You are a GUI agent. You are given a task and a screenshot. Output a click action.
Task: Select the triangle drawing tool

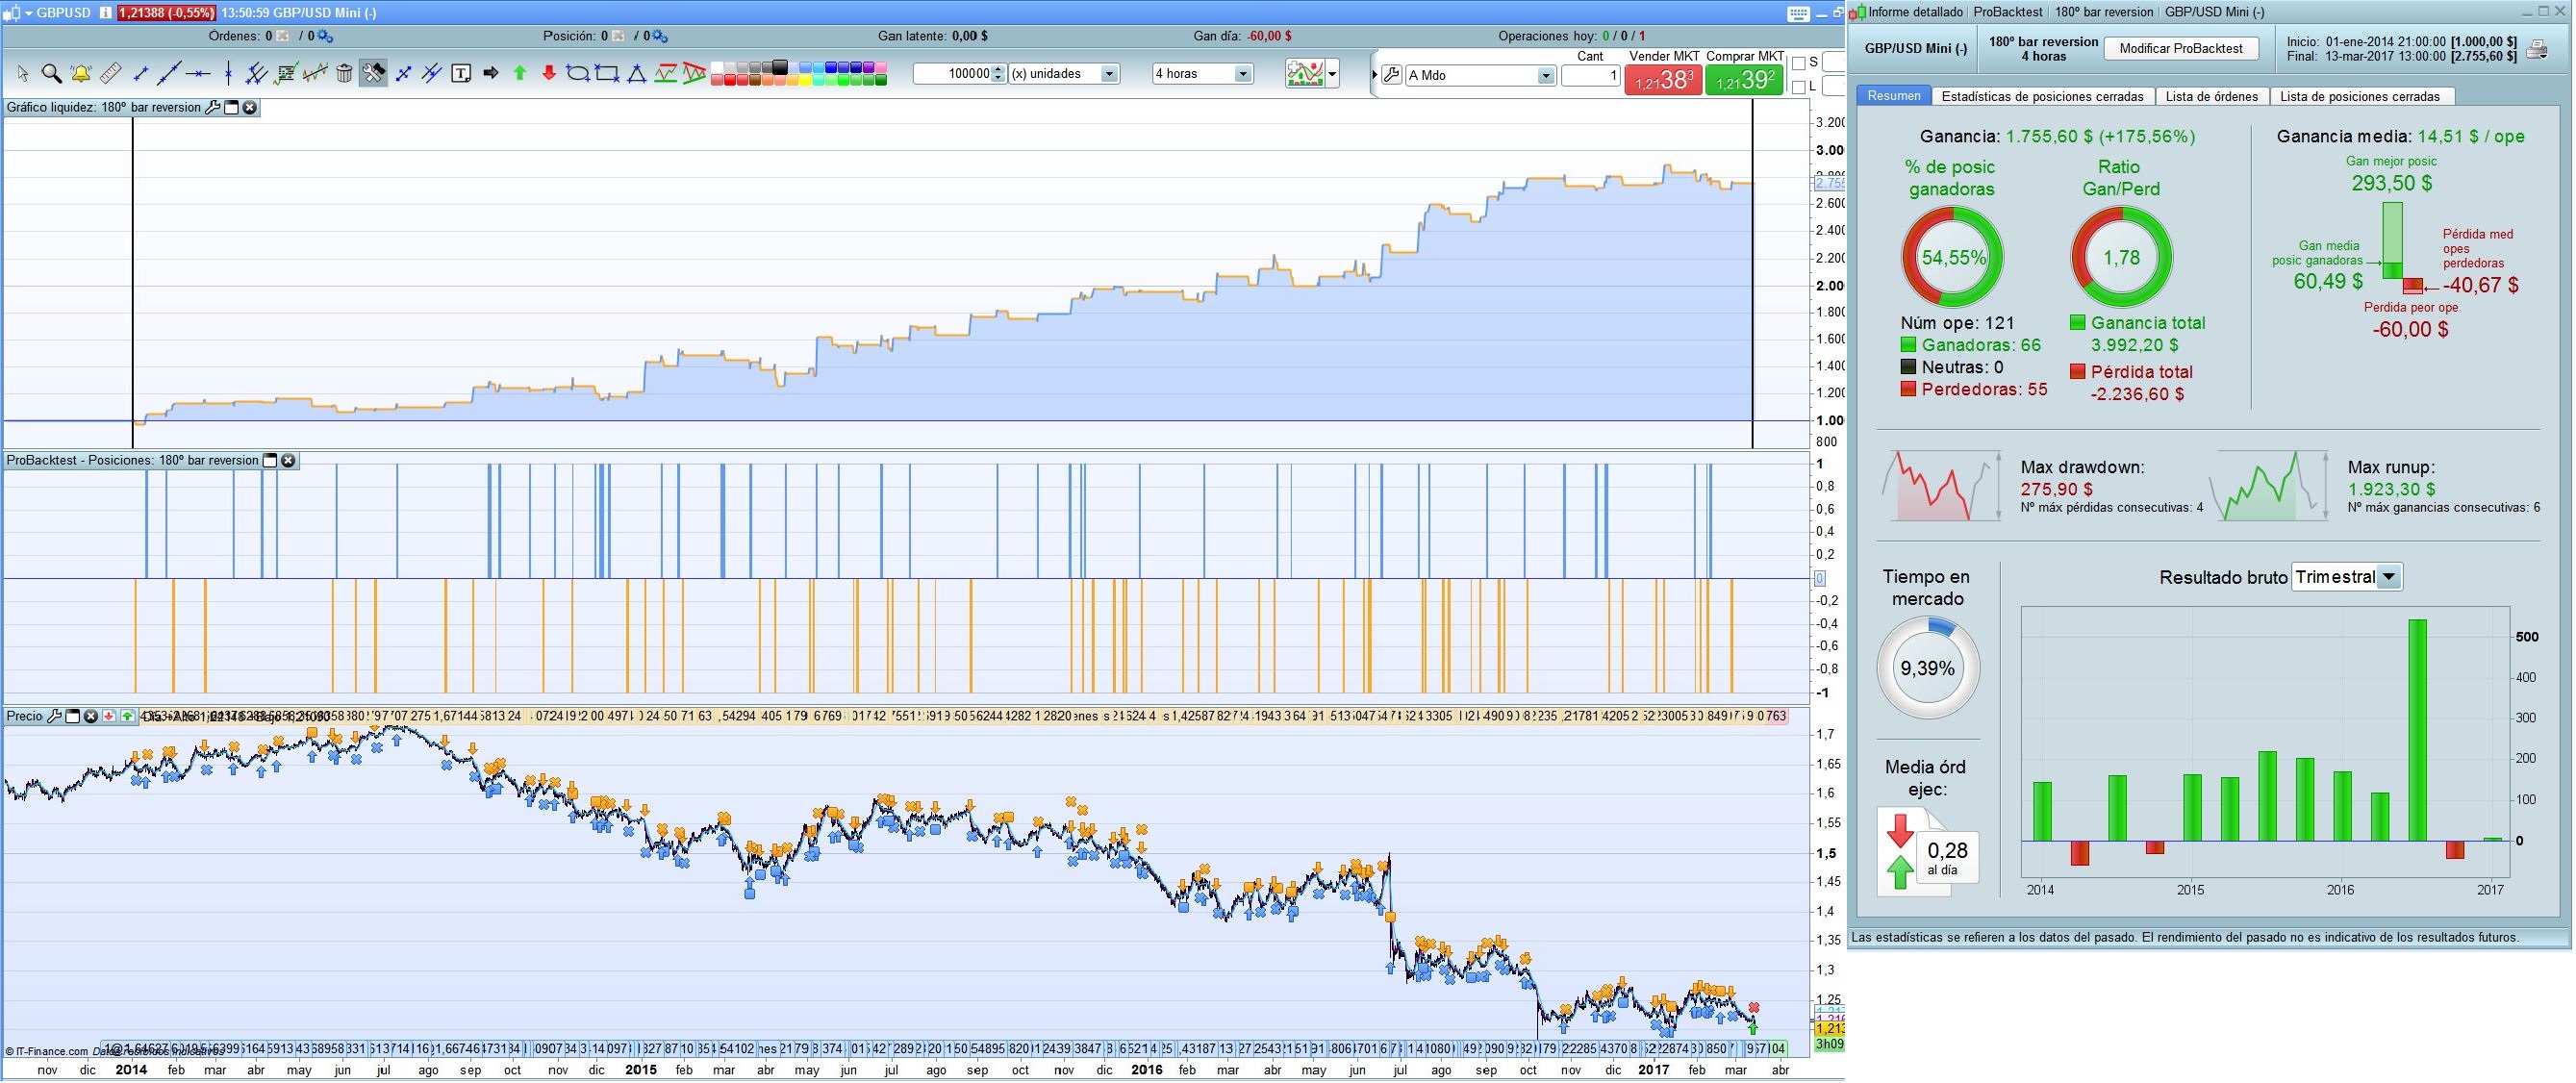[x=637, y=73]
